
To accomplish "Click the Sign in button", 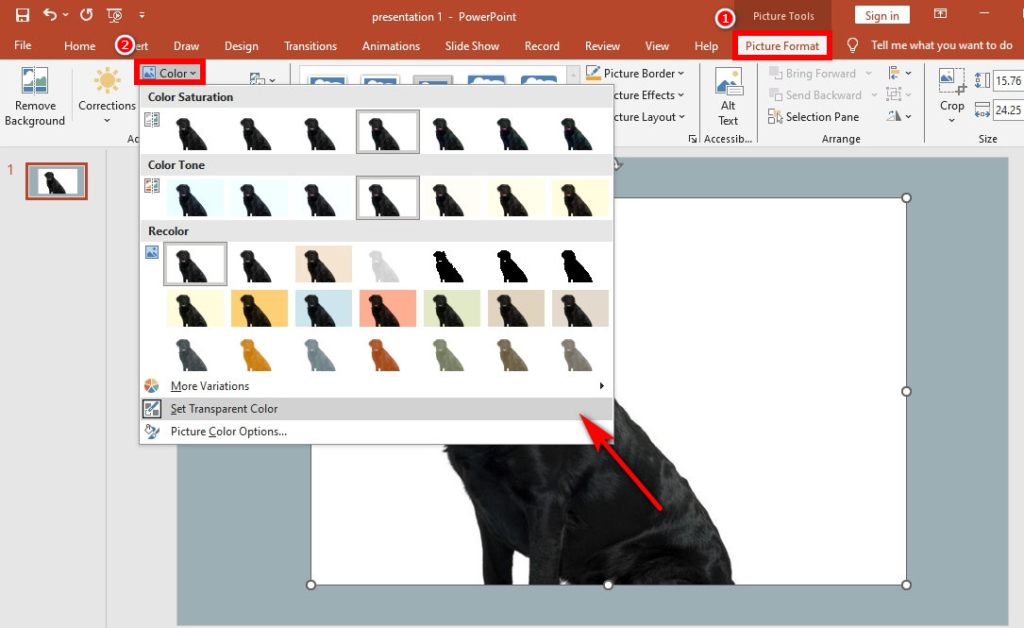I will (881, 15).
